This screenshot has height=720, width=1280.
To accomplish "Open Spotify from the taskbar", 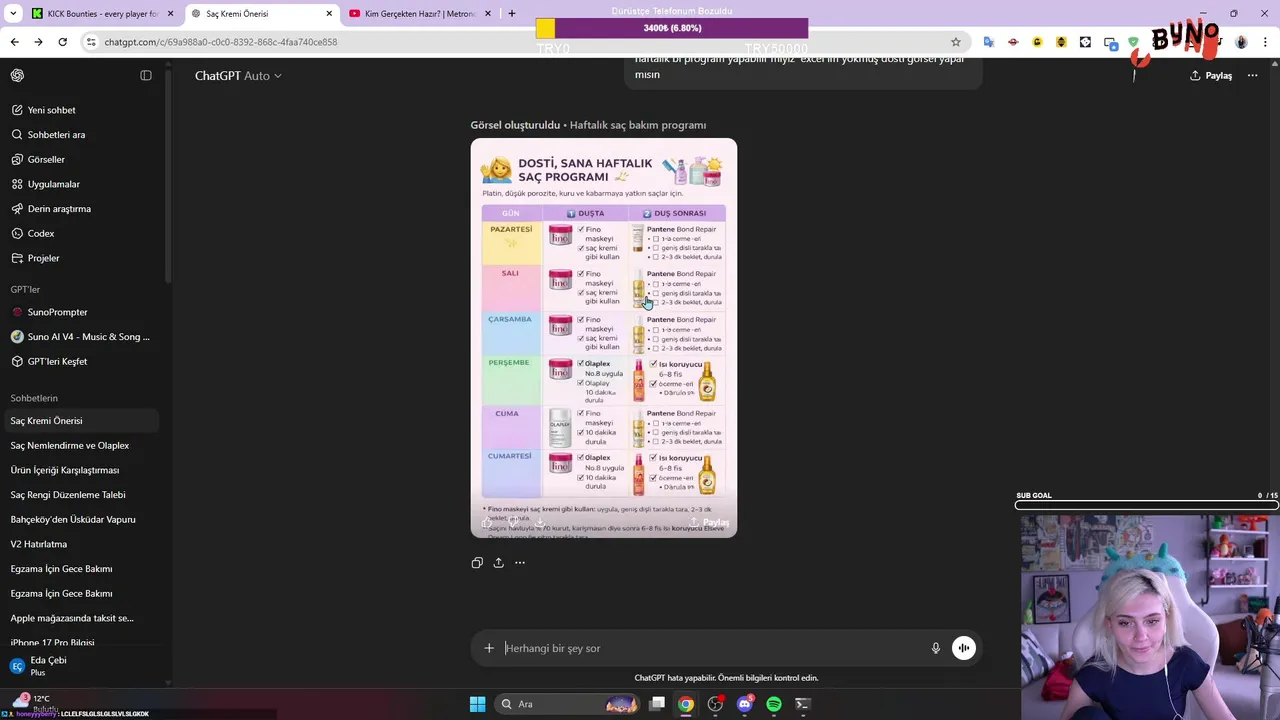I will [774, 704].
